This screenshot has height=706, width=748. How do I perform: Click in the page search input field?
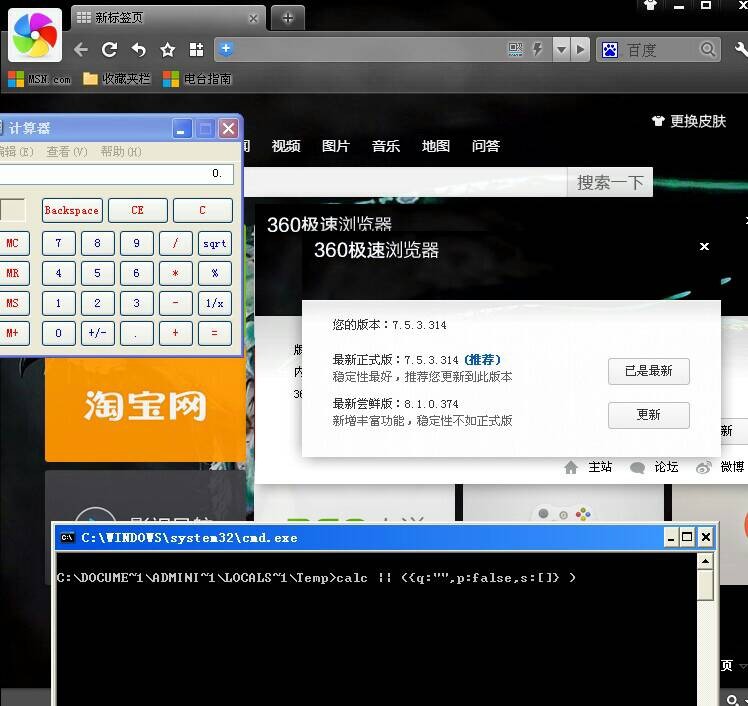click(x=405, y=182)
